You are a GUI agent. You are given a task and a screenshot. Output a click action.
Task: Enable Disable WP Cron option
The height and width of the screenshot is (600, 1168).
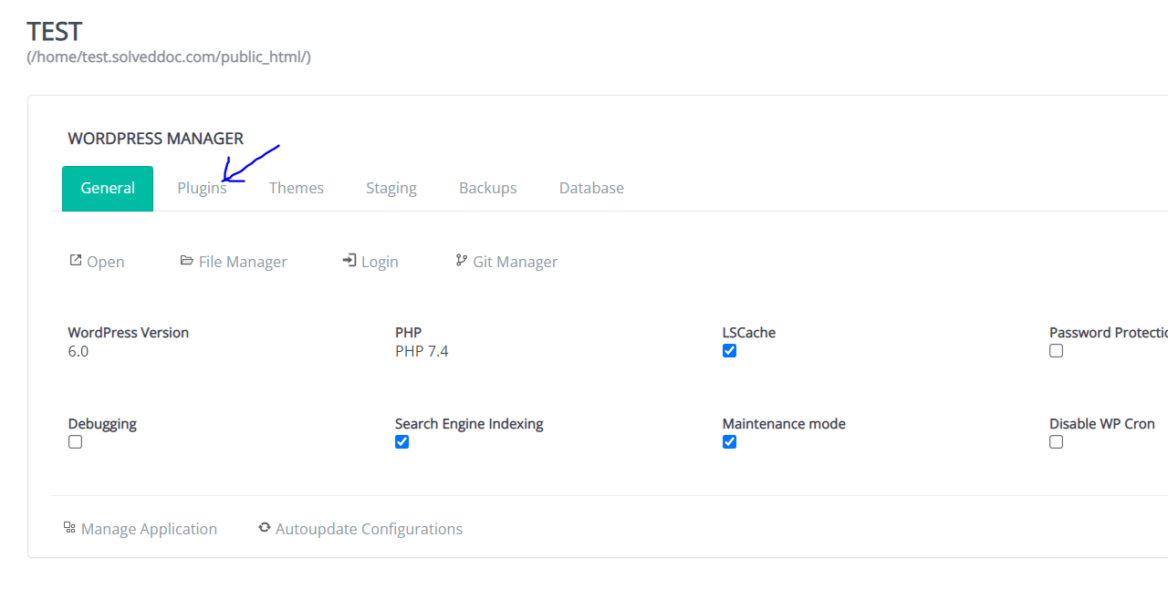click(1056, 441)
